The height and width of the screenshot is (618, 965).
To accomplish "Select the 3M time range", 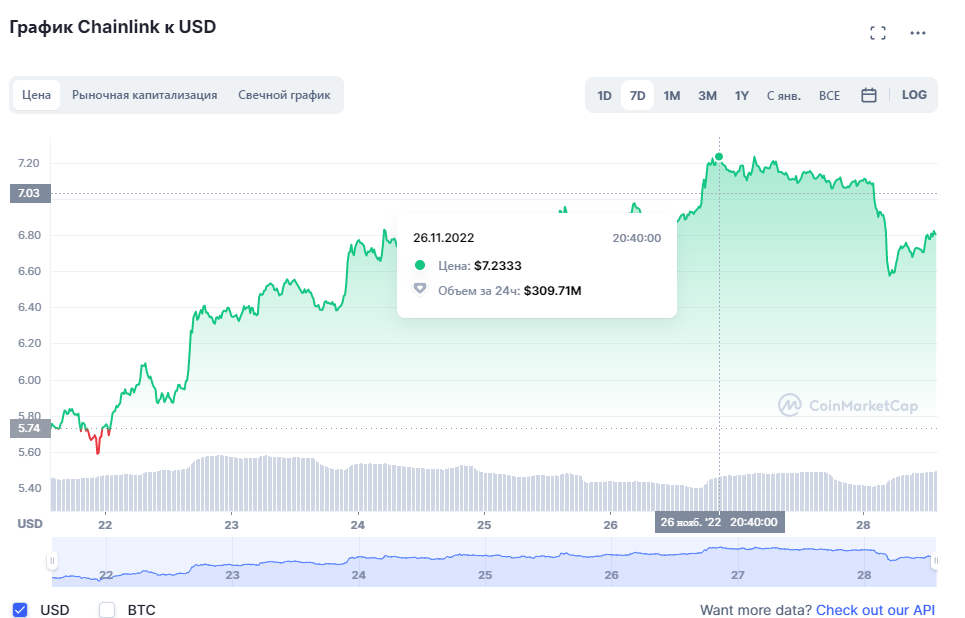I will click(x=707, y=96).
